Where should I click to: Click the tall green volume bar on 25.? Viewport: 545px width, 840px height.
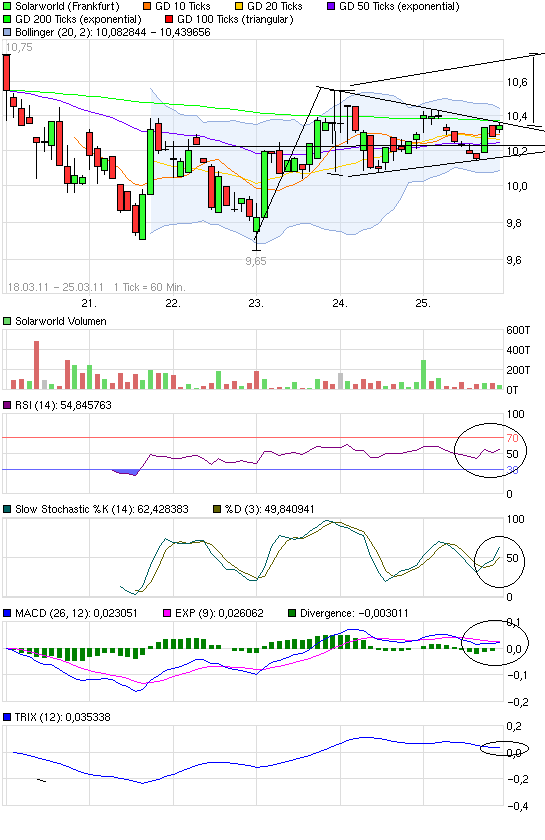pyautogui.click(x=424, y=374)
